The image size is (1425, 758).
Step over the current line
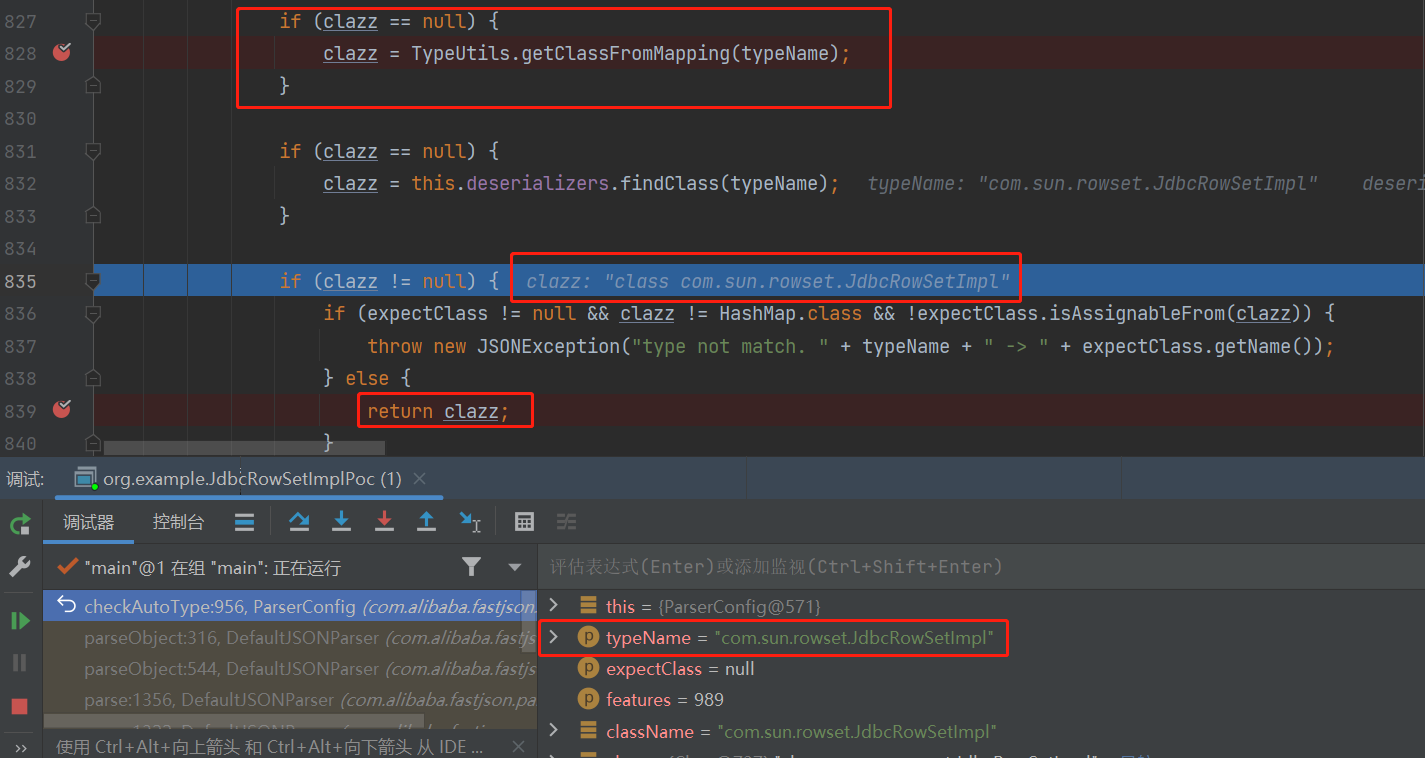[x=299, y=521]
